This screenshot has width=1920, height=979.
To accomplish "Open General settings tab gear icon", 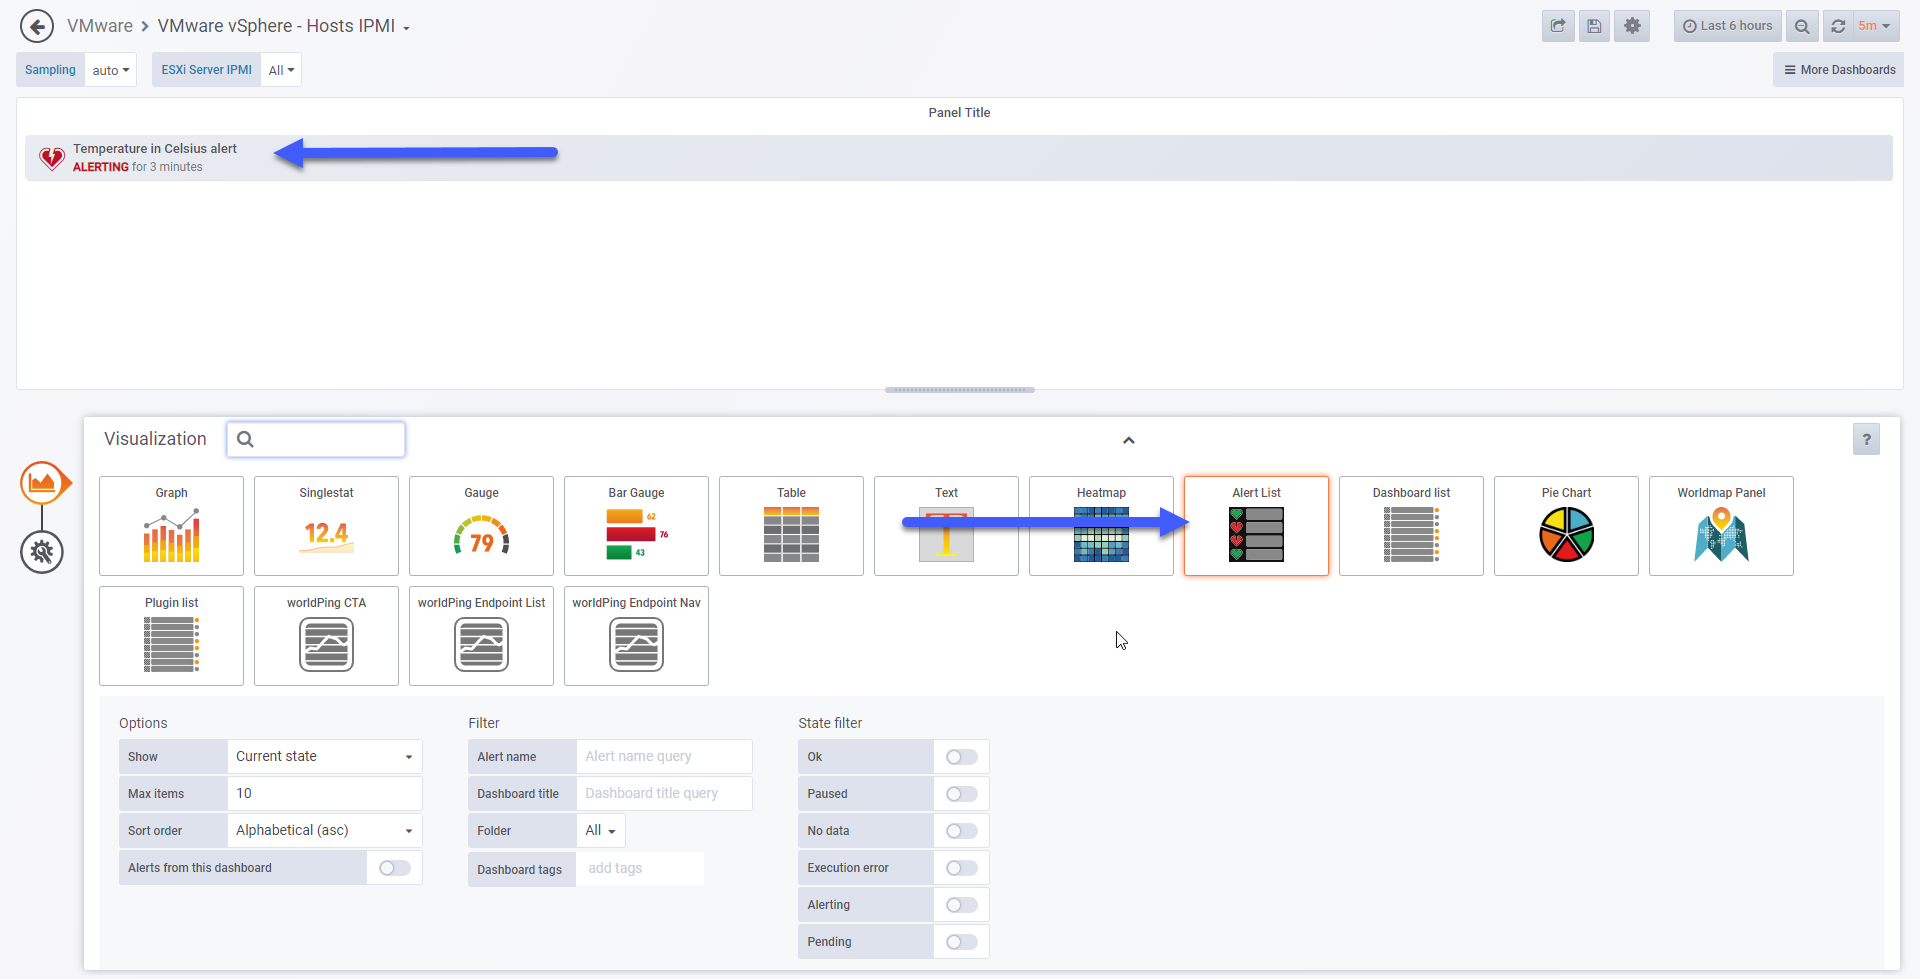I will pos(42,552).
